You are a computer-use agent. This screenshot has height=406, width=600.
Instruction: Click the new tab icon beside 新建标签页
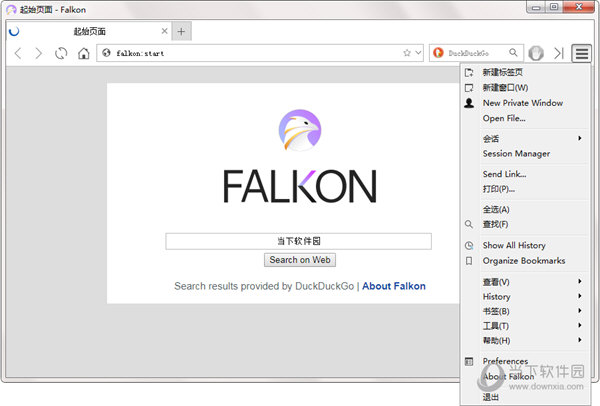(469, 72)
